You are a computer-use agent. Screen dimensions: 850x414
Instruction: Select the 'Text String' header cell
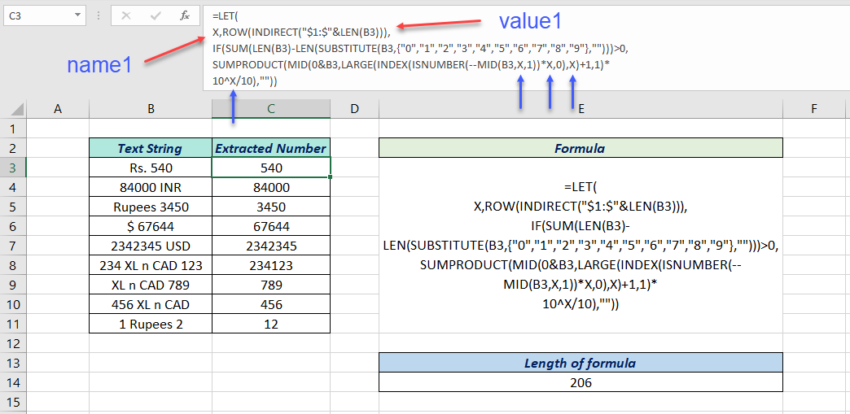point(150,148)
